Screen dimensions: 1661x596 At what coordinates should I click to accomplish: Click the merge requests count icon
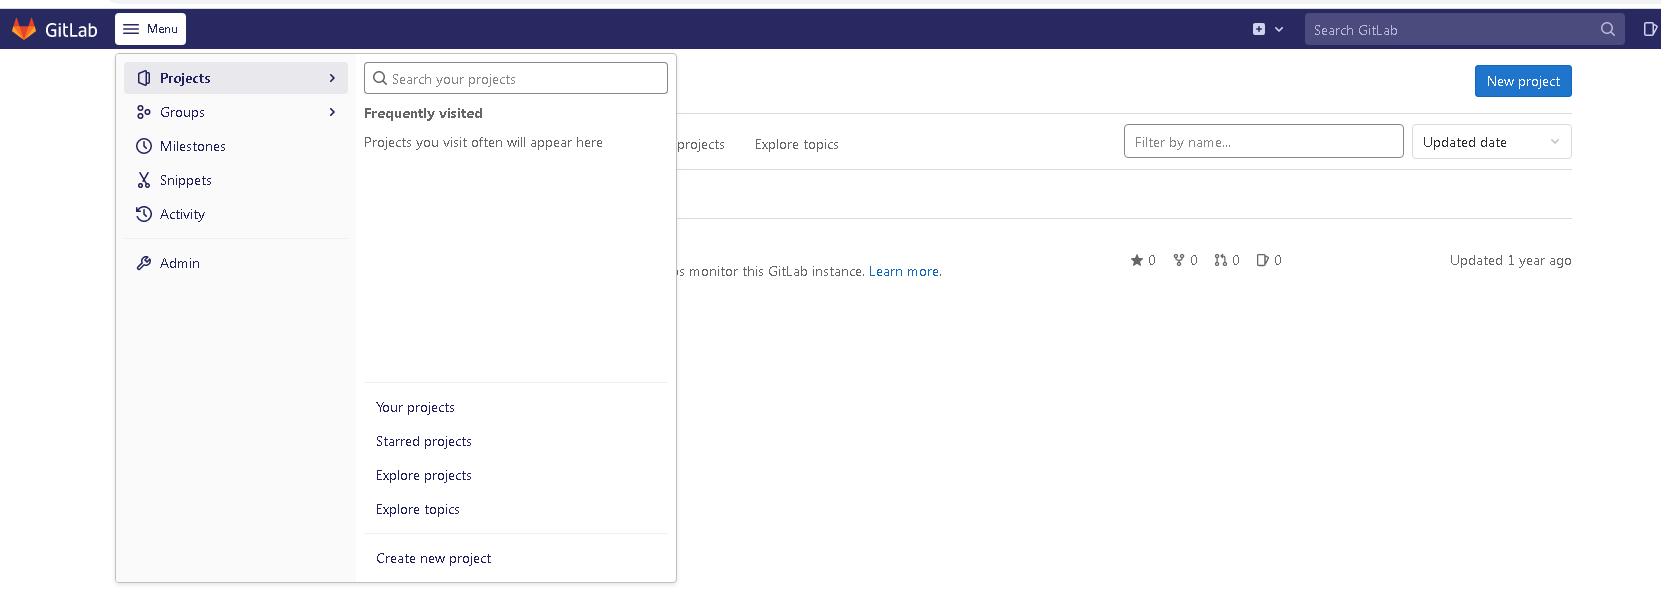point(1221,260)
